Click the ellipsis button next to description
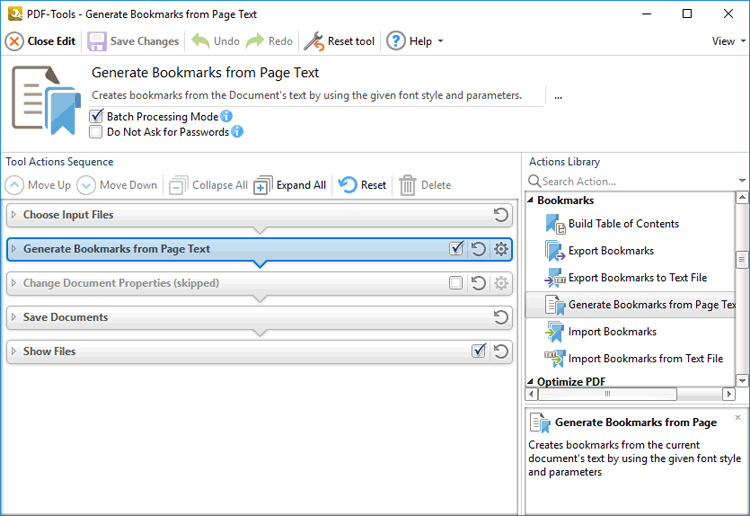Image resolution: width=750 pixels, height=516 pixels. (558, 96)
